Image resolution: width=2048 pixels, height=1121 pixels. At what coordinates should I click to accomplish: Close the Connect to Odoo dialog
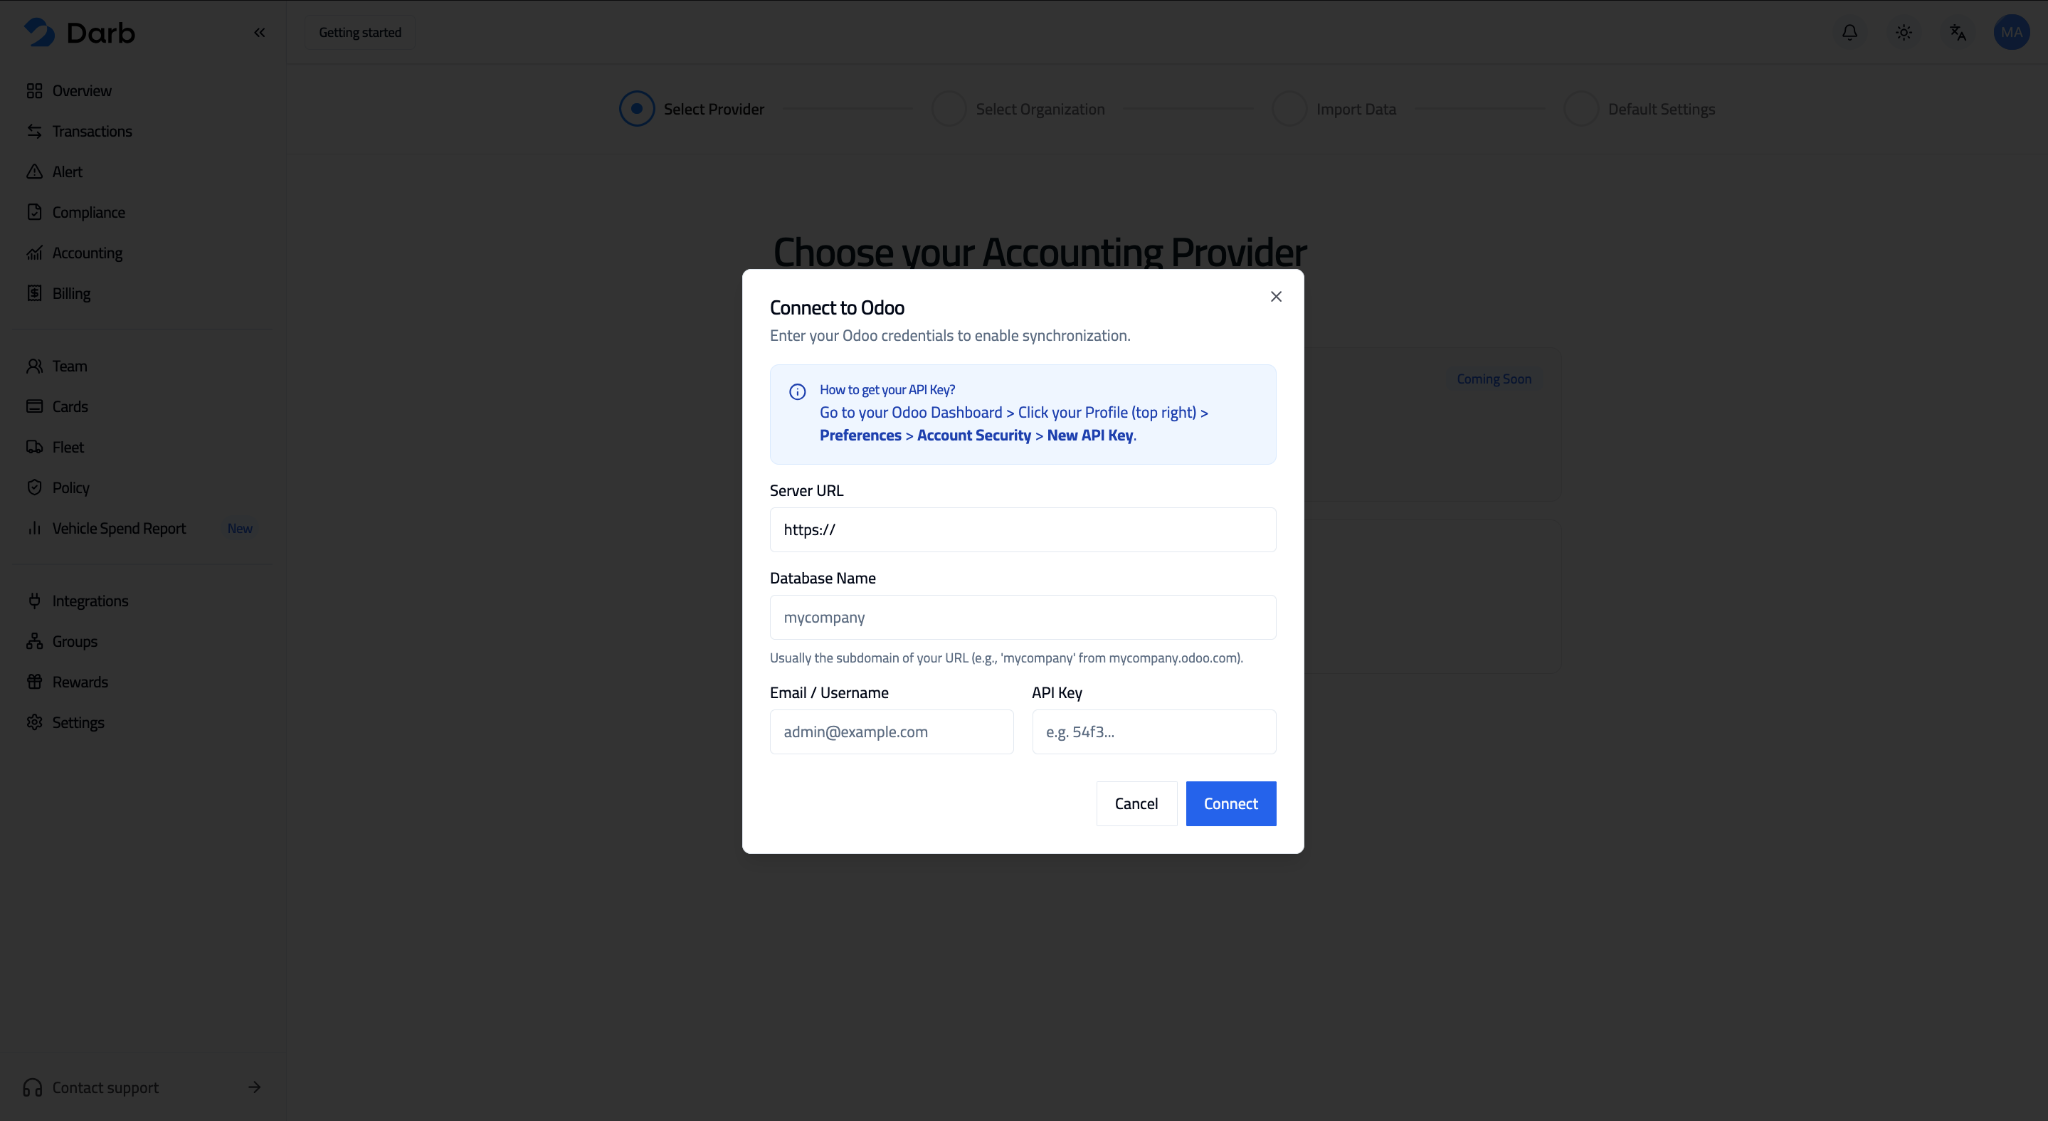pos(1276,296)
